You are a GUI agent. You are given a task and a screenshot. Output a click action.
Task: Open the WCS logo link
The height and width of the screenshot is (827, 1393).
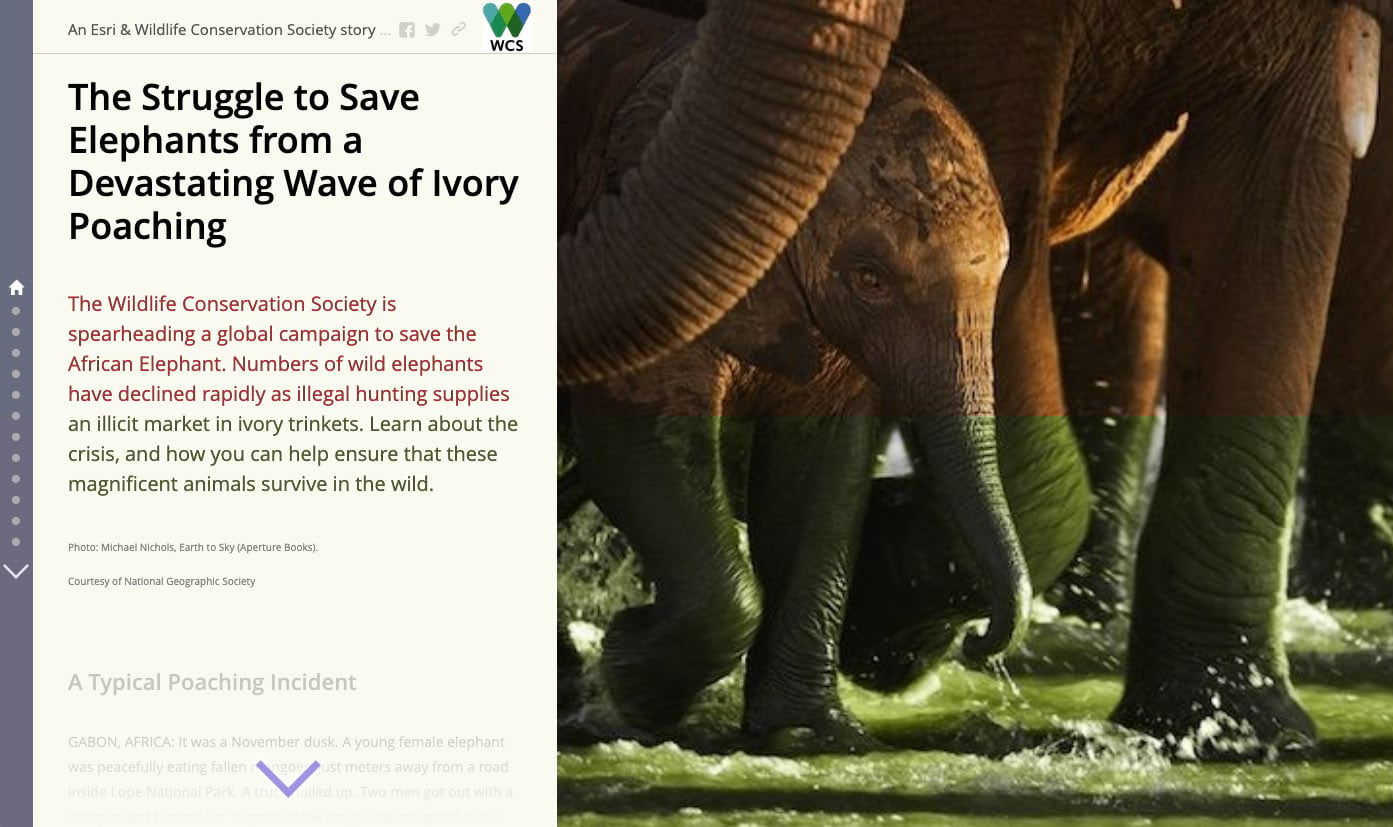(507, 27)
